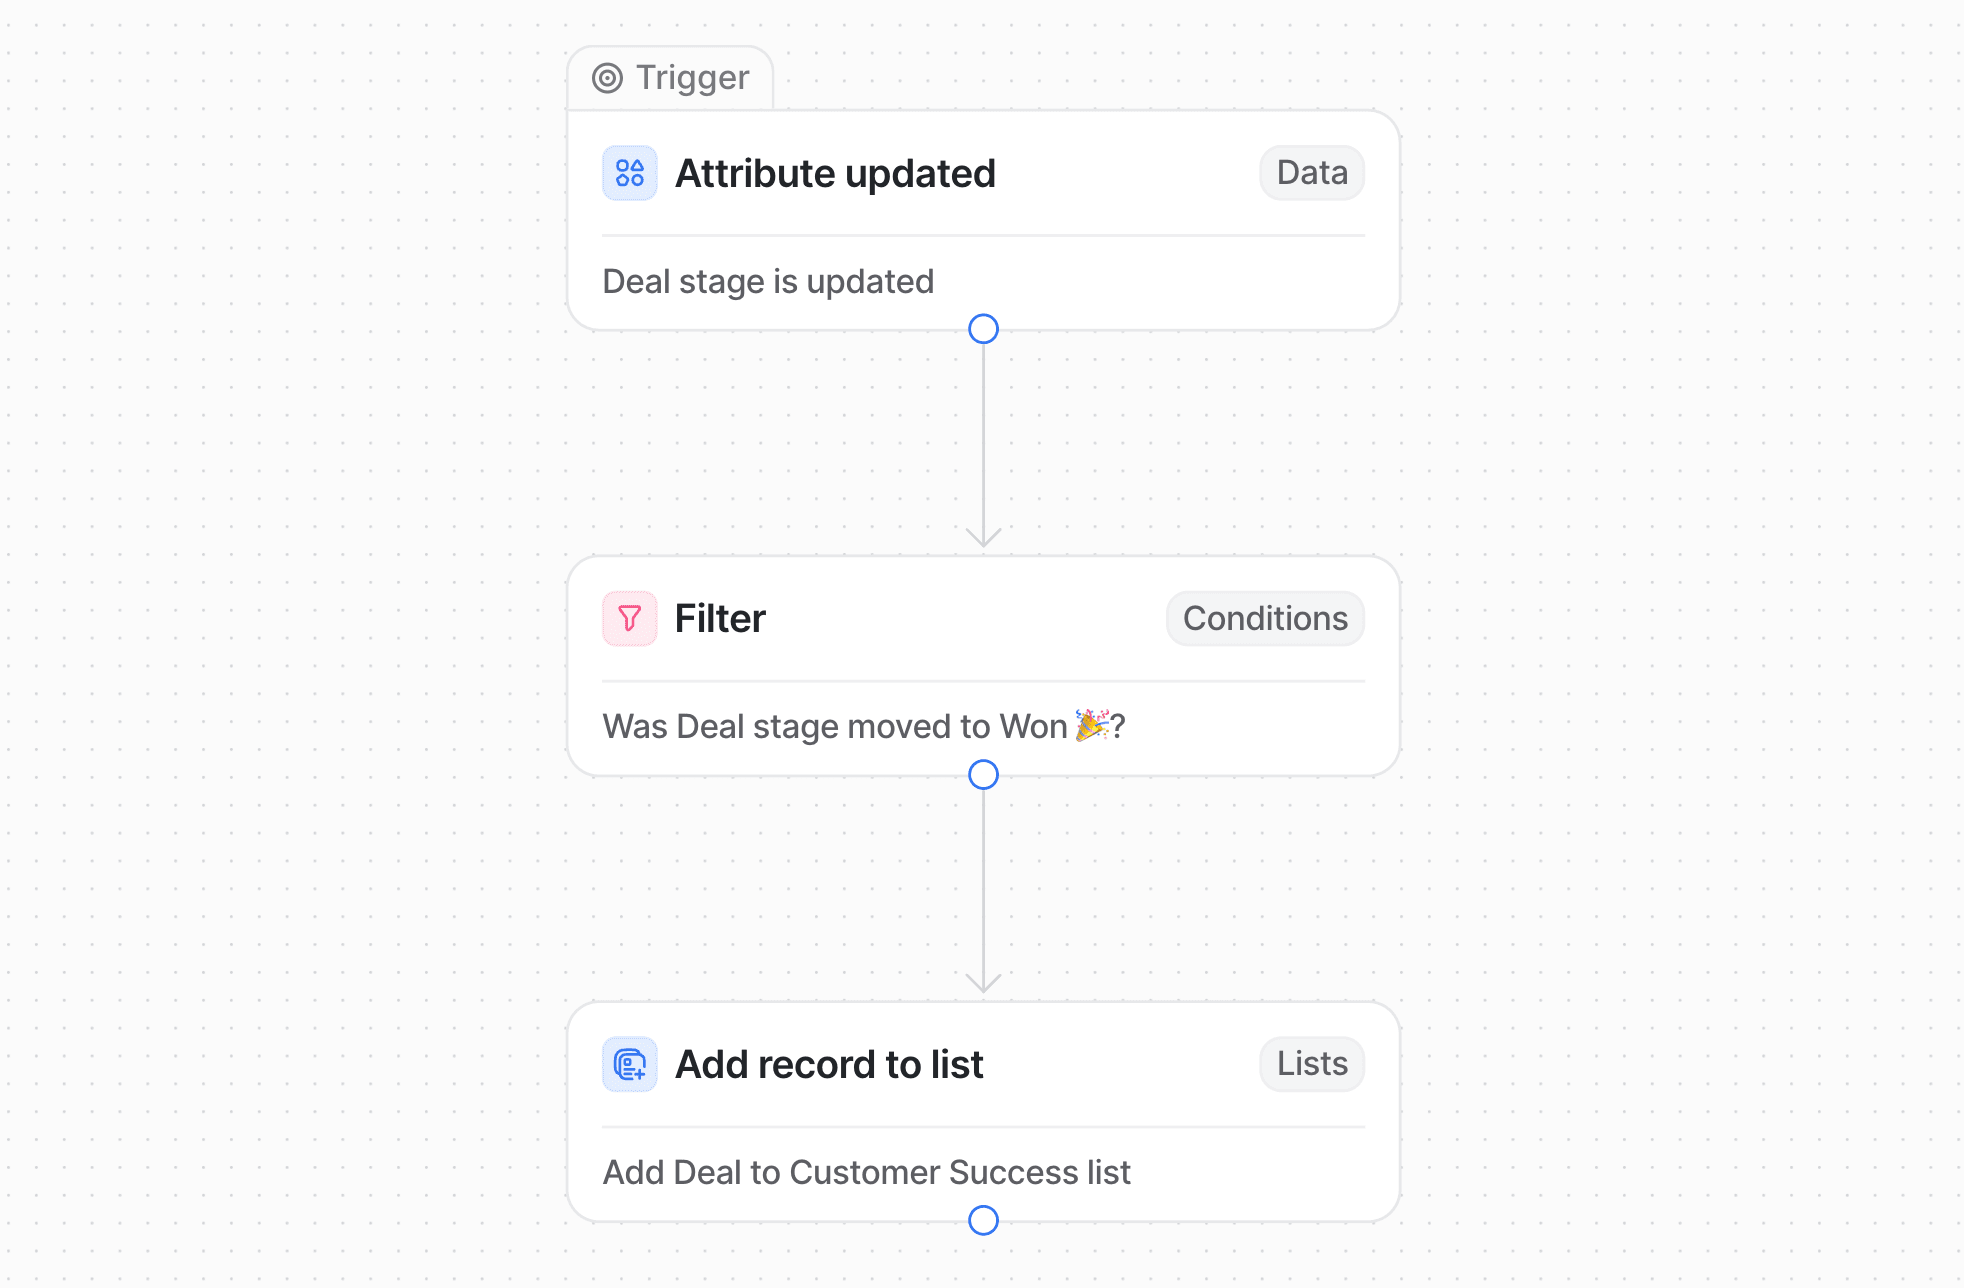This screenshot has width=1964, height=1288.
Task: Select the Filter block title
Action: pyautogui.click(x=720, y=619)
